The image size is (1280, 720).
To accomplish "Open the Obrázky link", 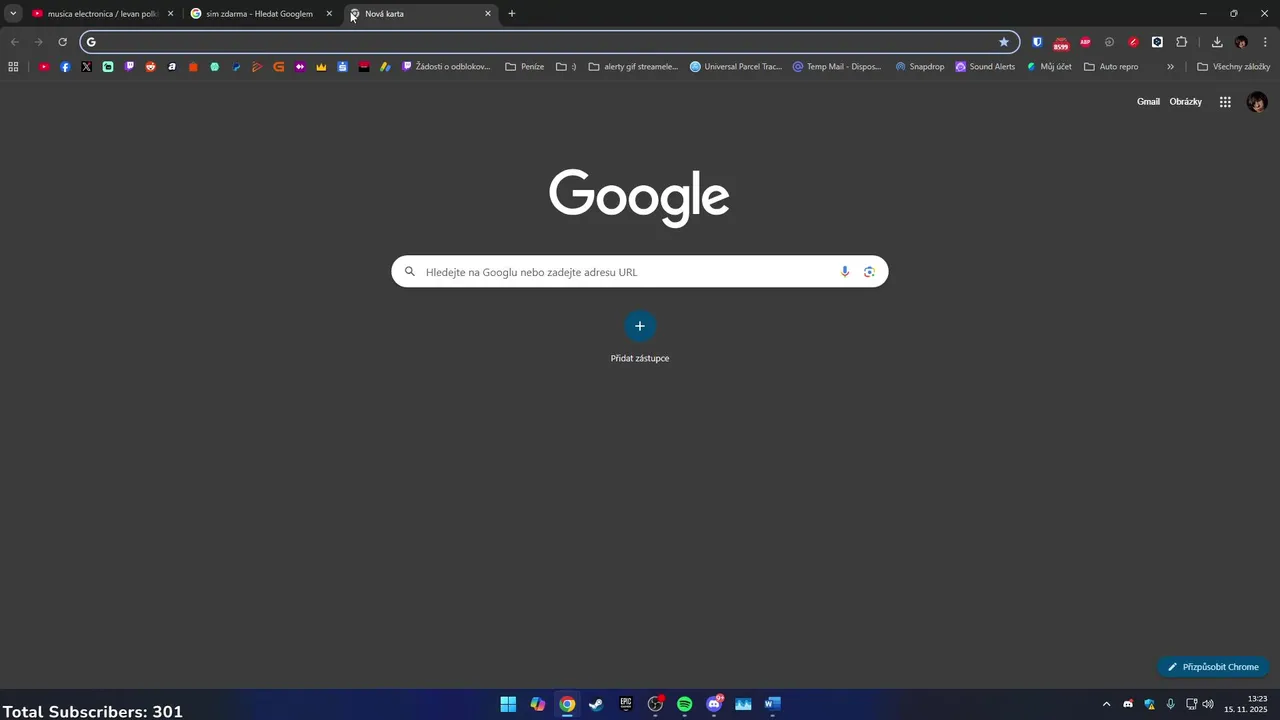I will point(1186,102).
